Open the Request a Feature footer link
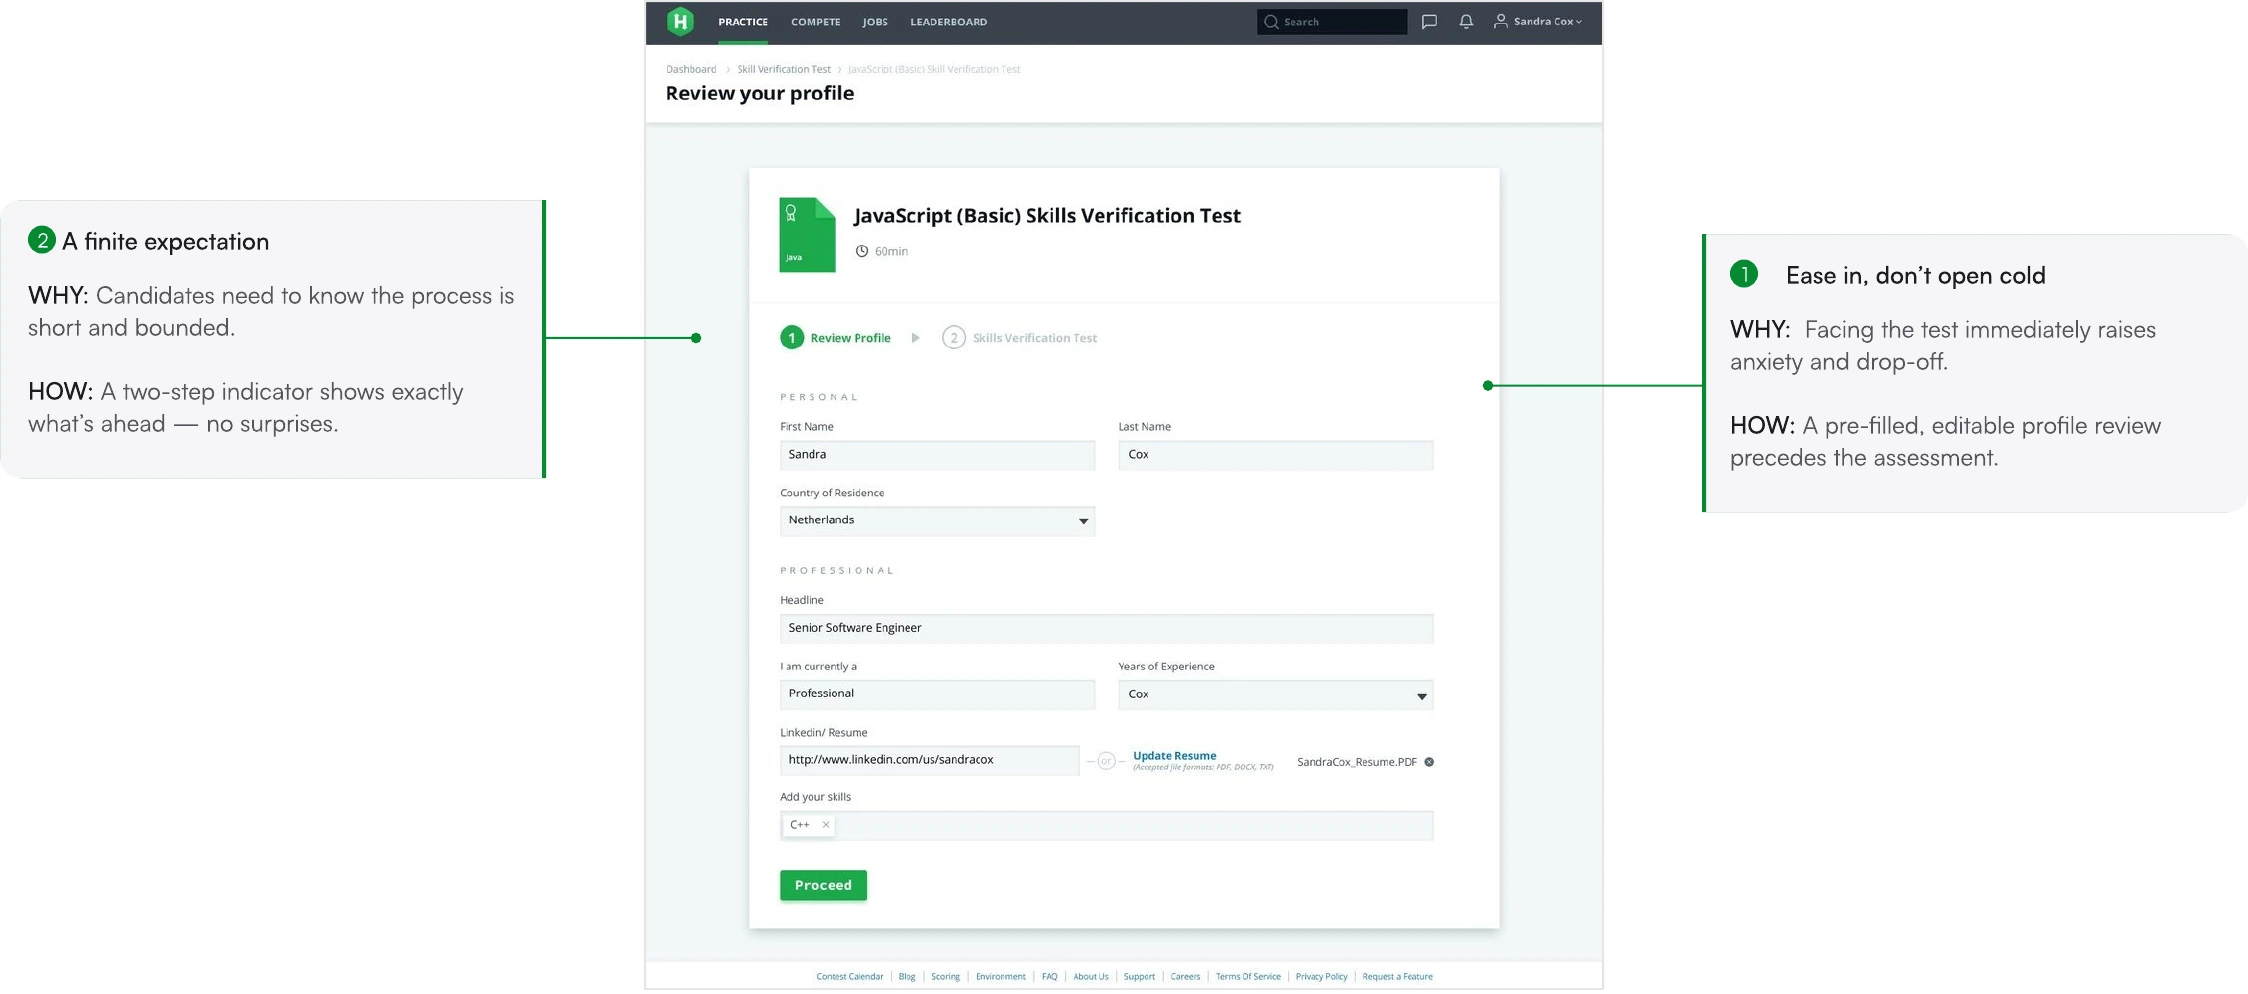This screenshot has width=2248, height=994. point(1397,977)
